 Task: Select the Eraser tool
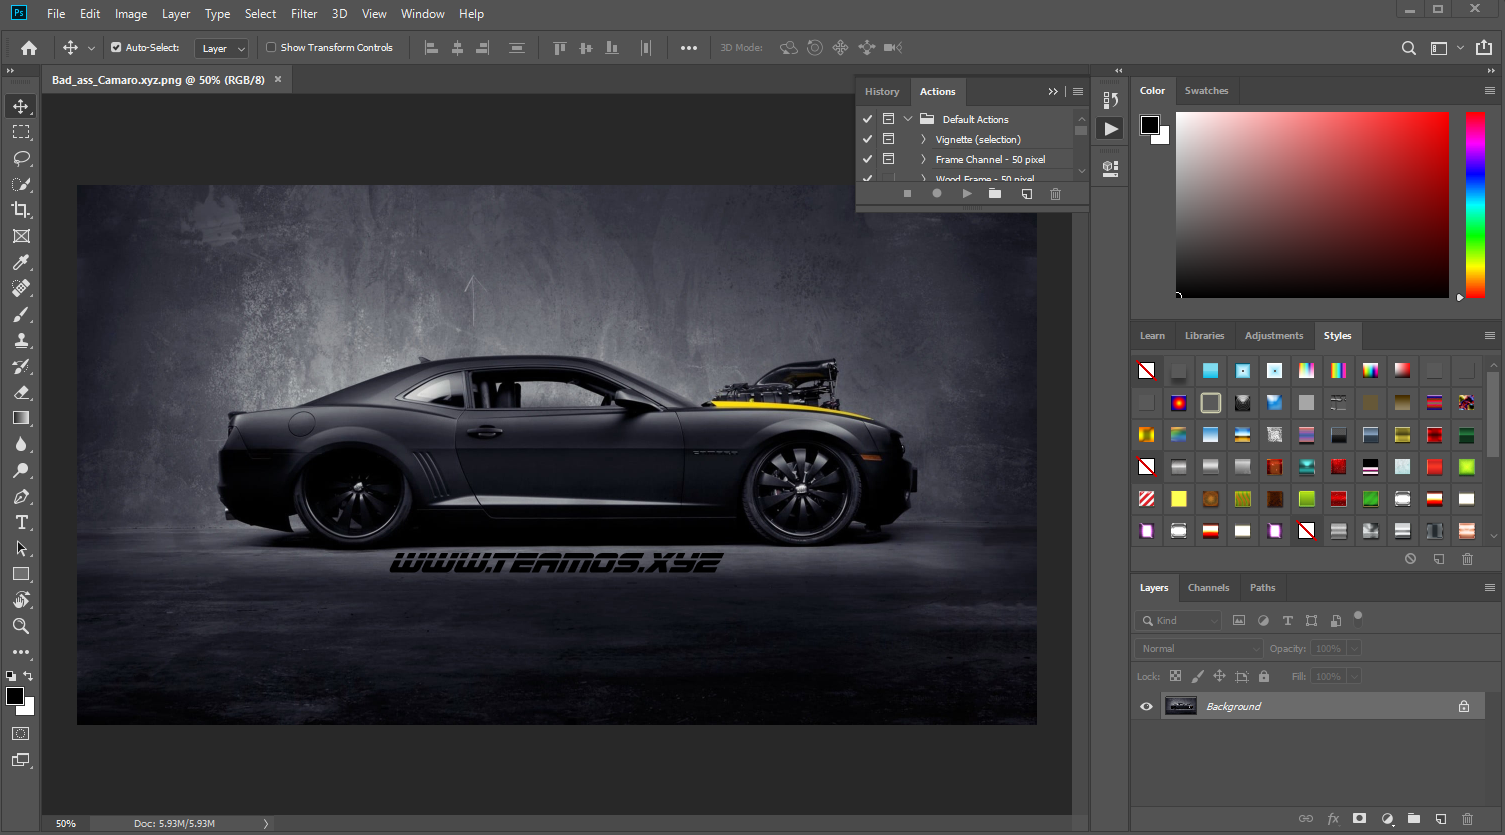click(x=21, y=392)
